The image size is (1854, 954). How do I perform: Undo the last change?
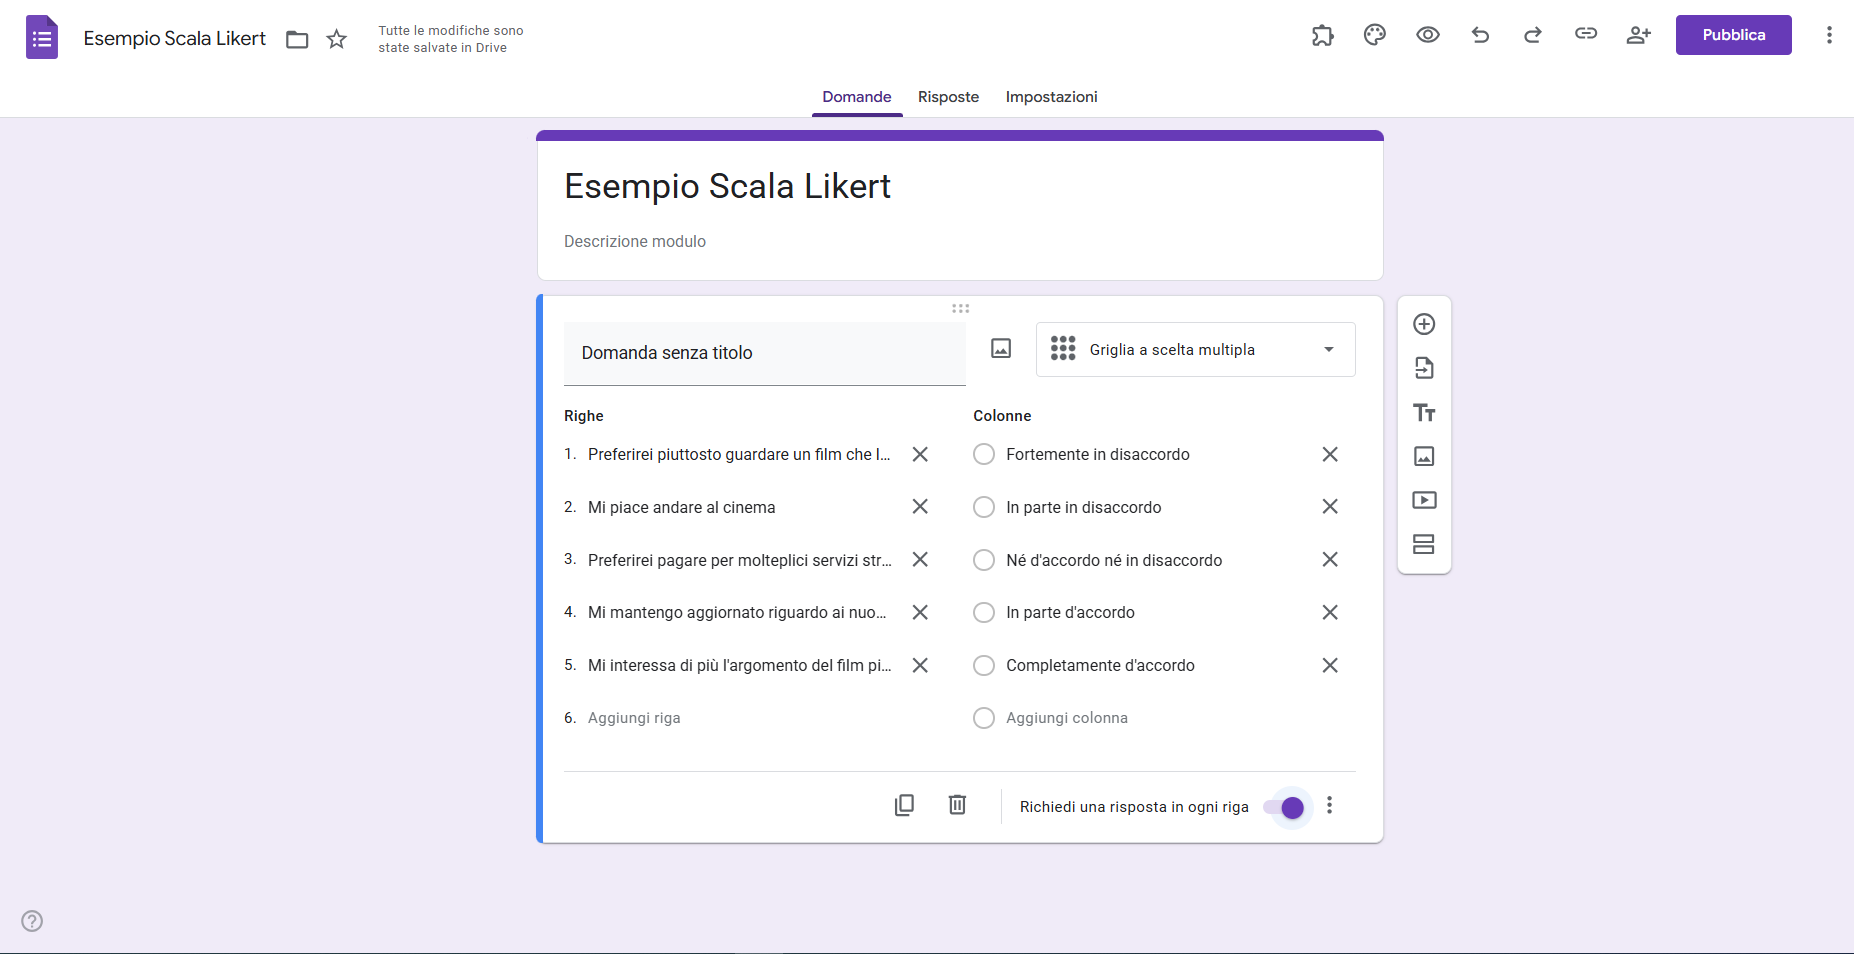[x=1480, y=35]
